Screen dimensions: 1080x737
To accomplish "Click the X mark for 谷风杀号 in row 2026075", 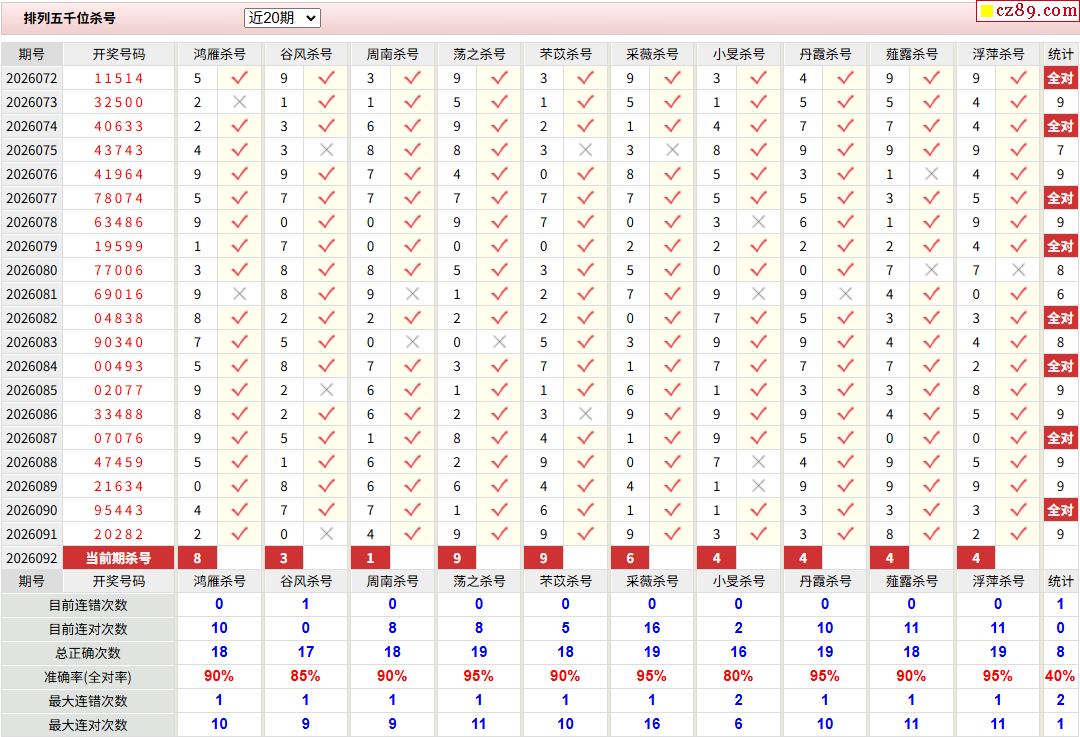I will click(x=326, y=150).
